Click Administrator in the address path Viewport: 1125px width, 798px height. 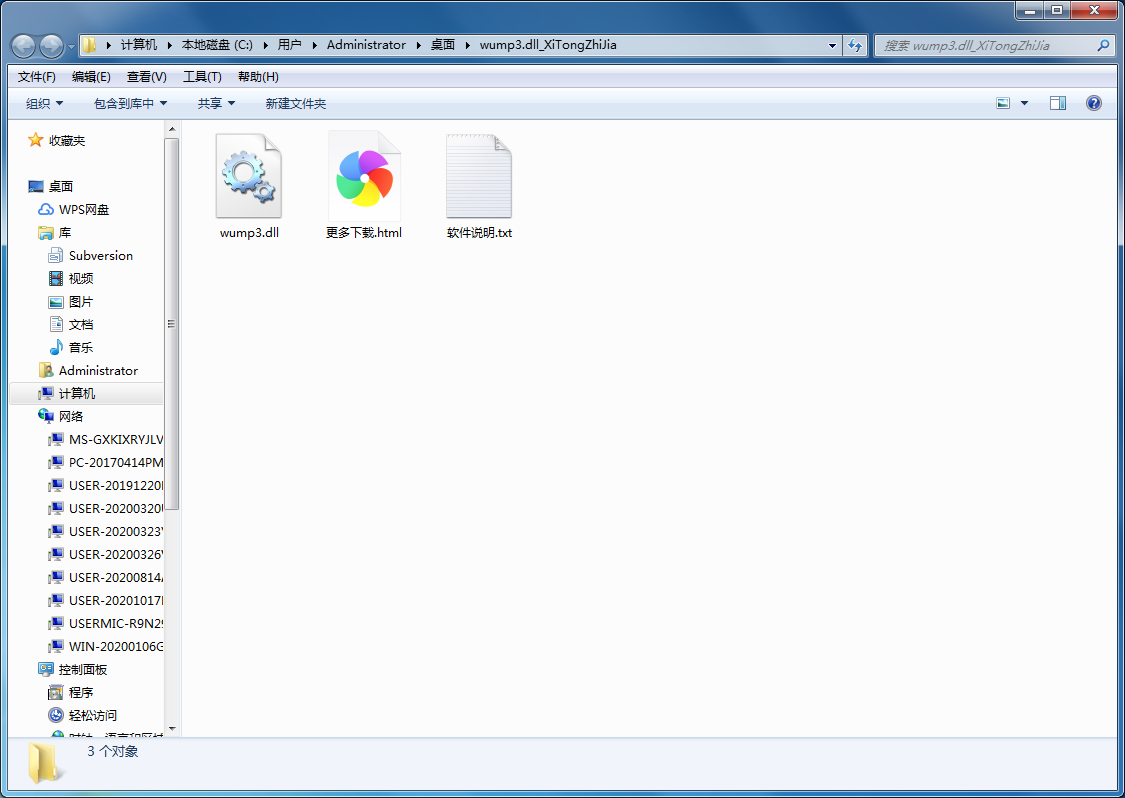366,44
